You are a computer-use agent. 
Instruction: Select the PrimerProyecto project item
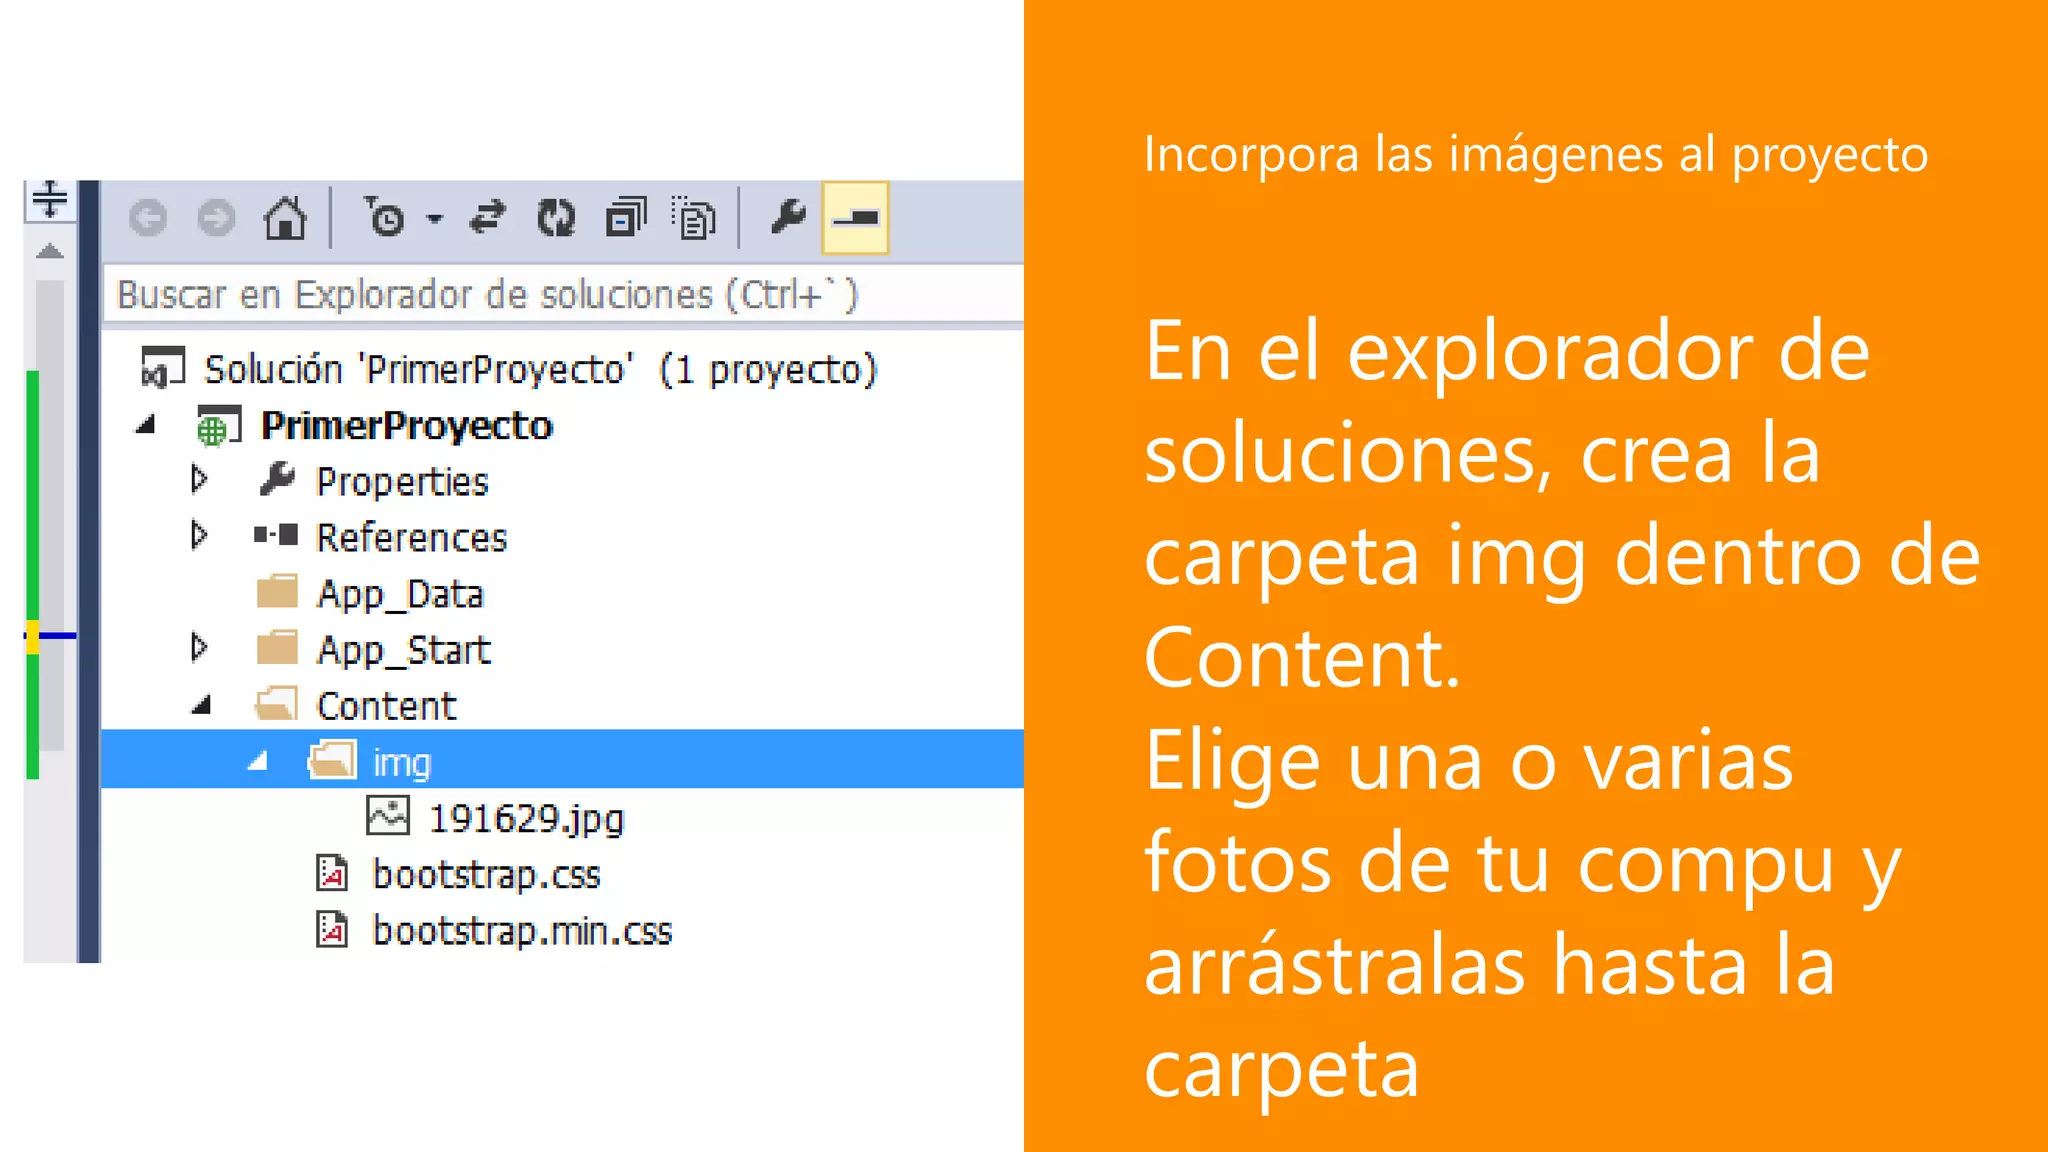click(x=407, y=426)
